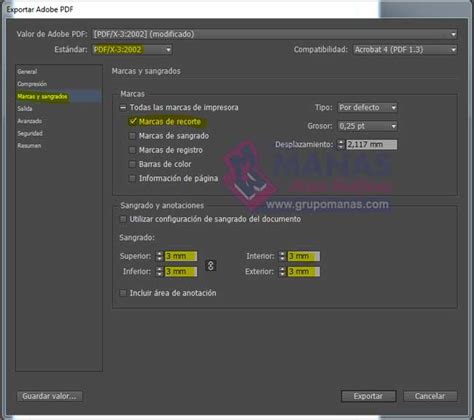The width and height of the screenshot is (474, 420).
Task: Click the Exportar button
Action: tap(368, 396)
